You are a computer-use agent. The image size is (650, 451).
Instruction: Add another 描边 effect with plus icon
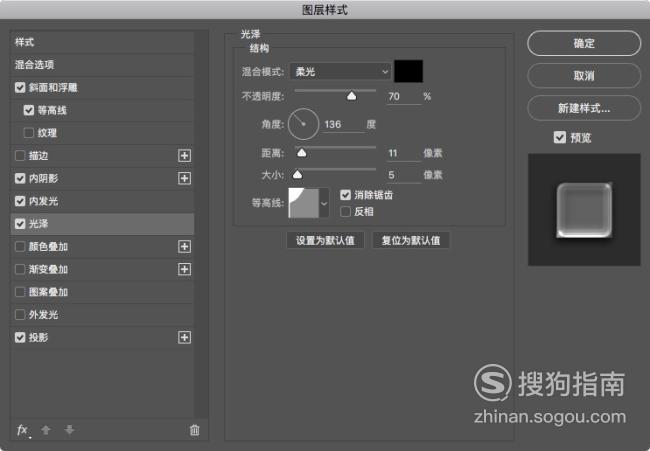click(184, 155)
